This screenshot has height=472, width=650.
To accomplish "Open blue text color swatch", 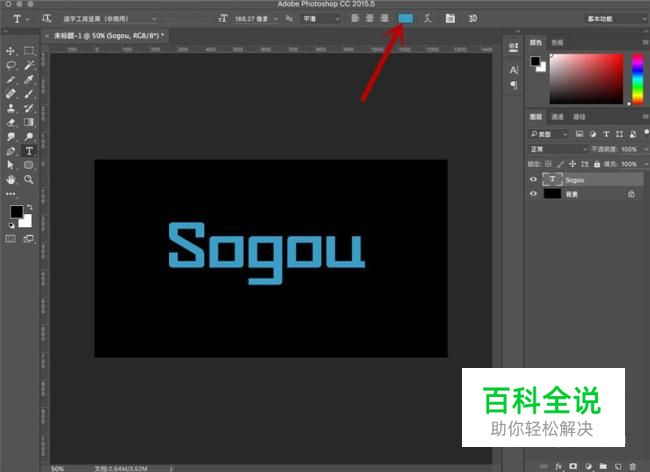I will coord(406,18).
